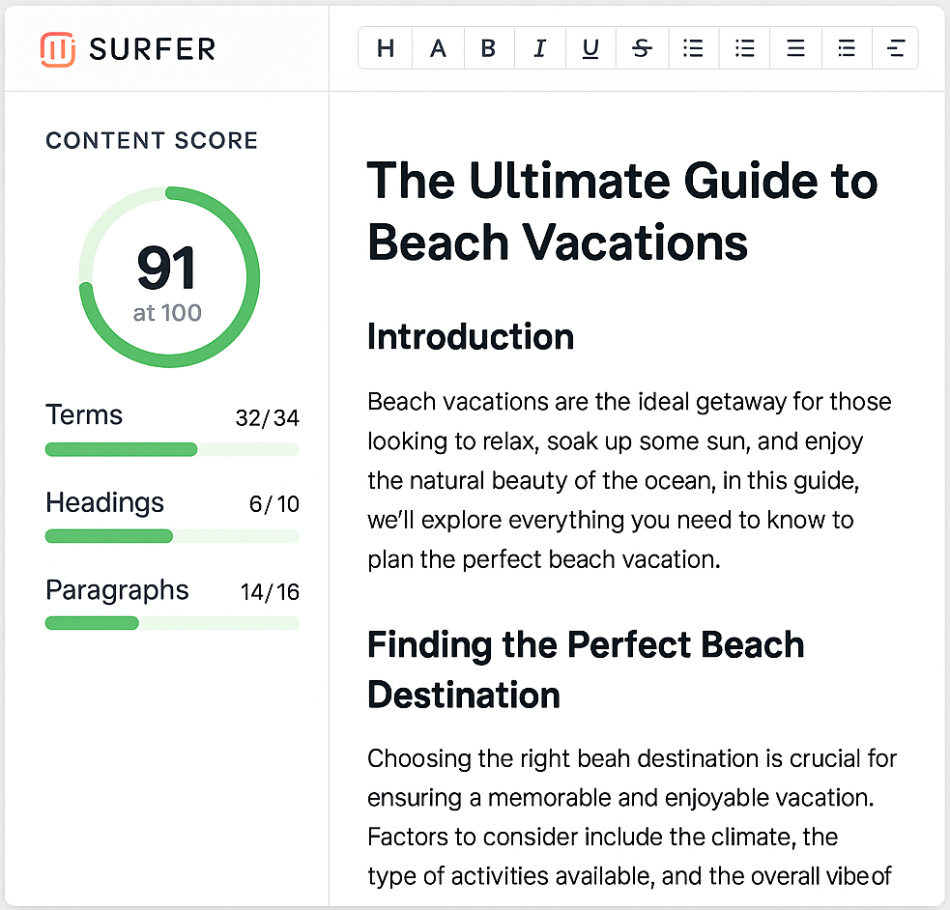Image resolution: width=950 pixels, height=910 pixels.
Task: Select the Terms 32/34 metric label
Action: 172,416
